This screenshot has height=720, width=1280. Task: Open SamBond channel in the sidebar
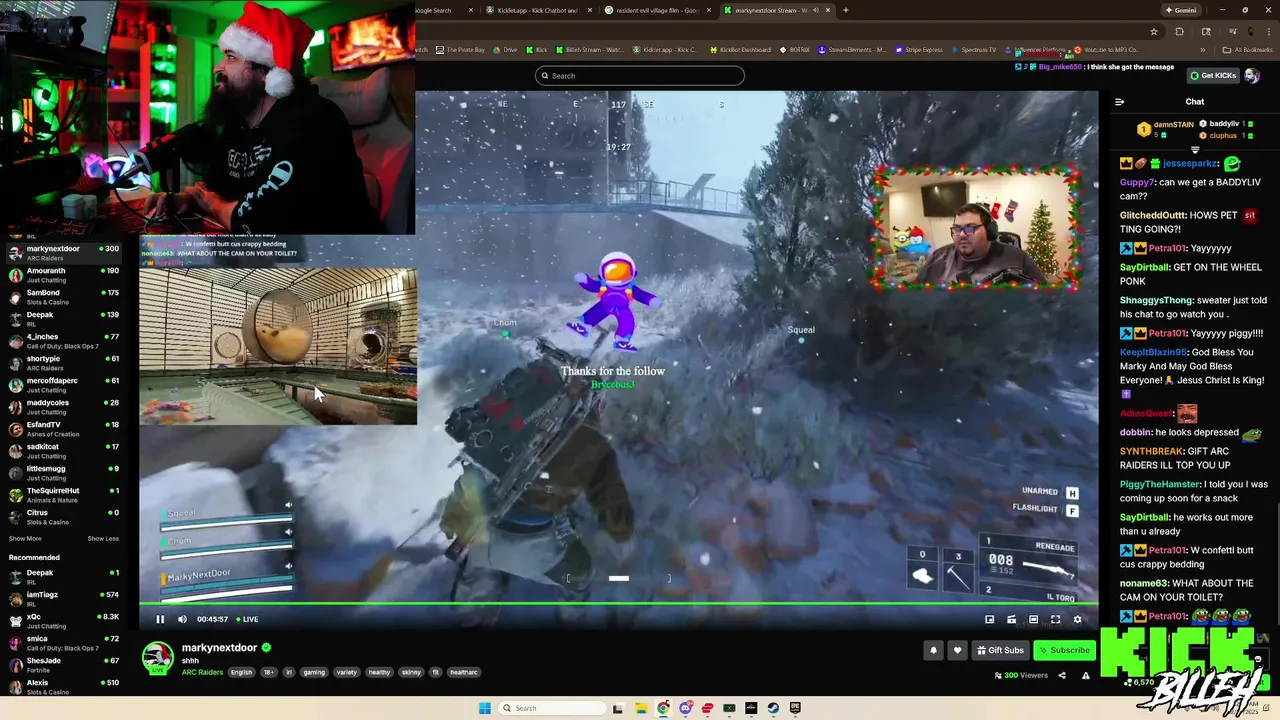click(x=64, y=297)
